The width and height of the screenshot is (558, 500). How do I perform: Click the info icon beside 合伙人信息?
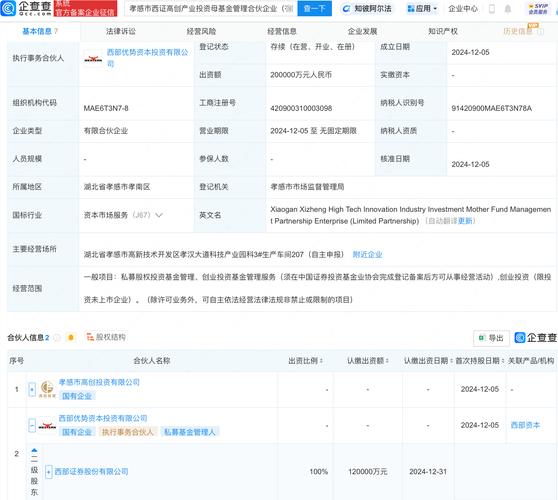[x=57, y=337]
